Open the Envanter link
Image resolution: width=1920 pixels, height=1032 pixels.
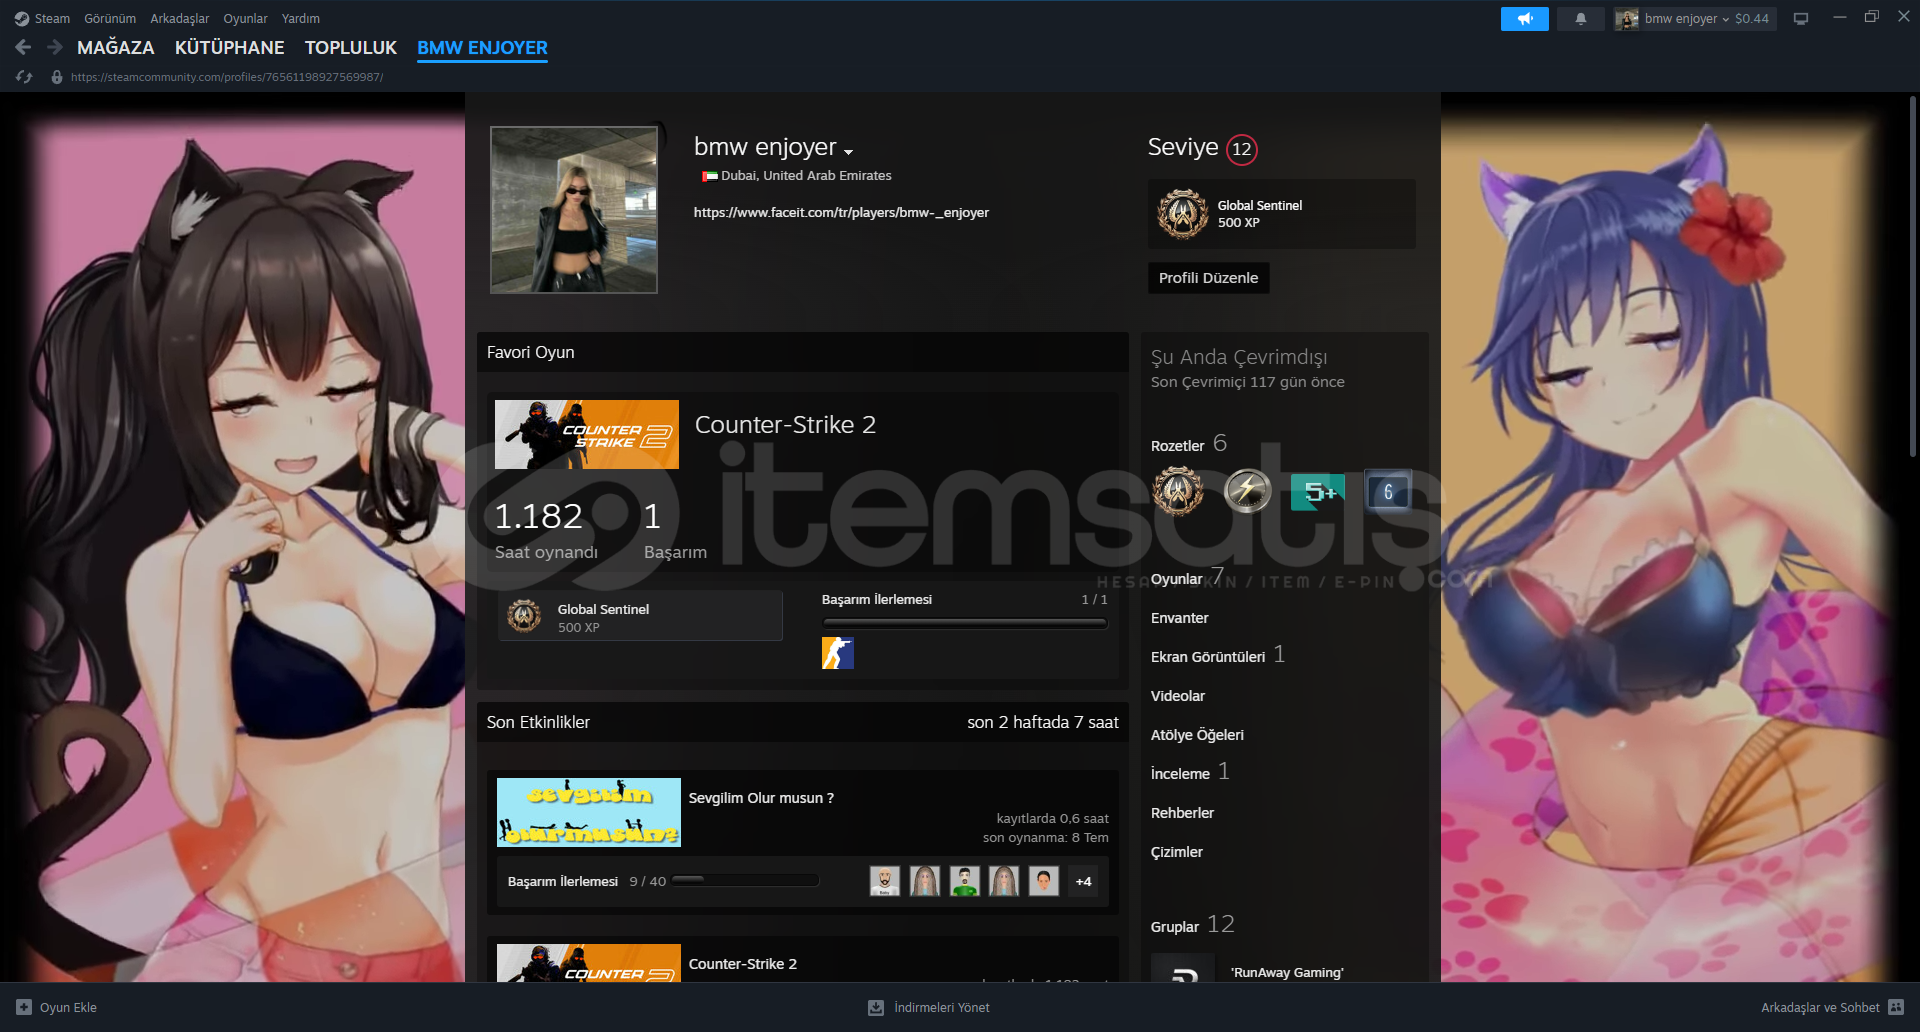point(1179,618)
